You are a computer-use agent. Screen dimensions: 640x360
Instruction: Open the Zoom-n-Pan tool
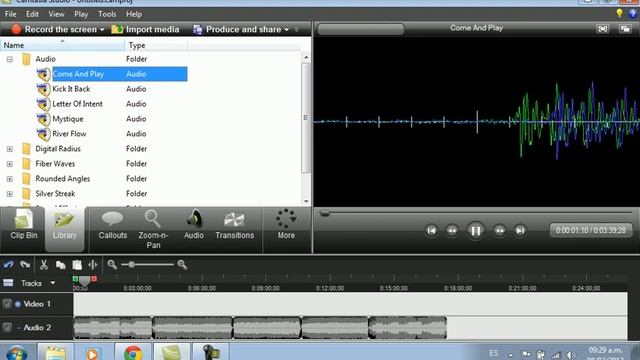click(153, 229)
